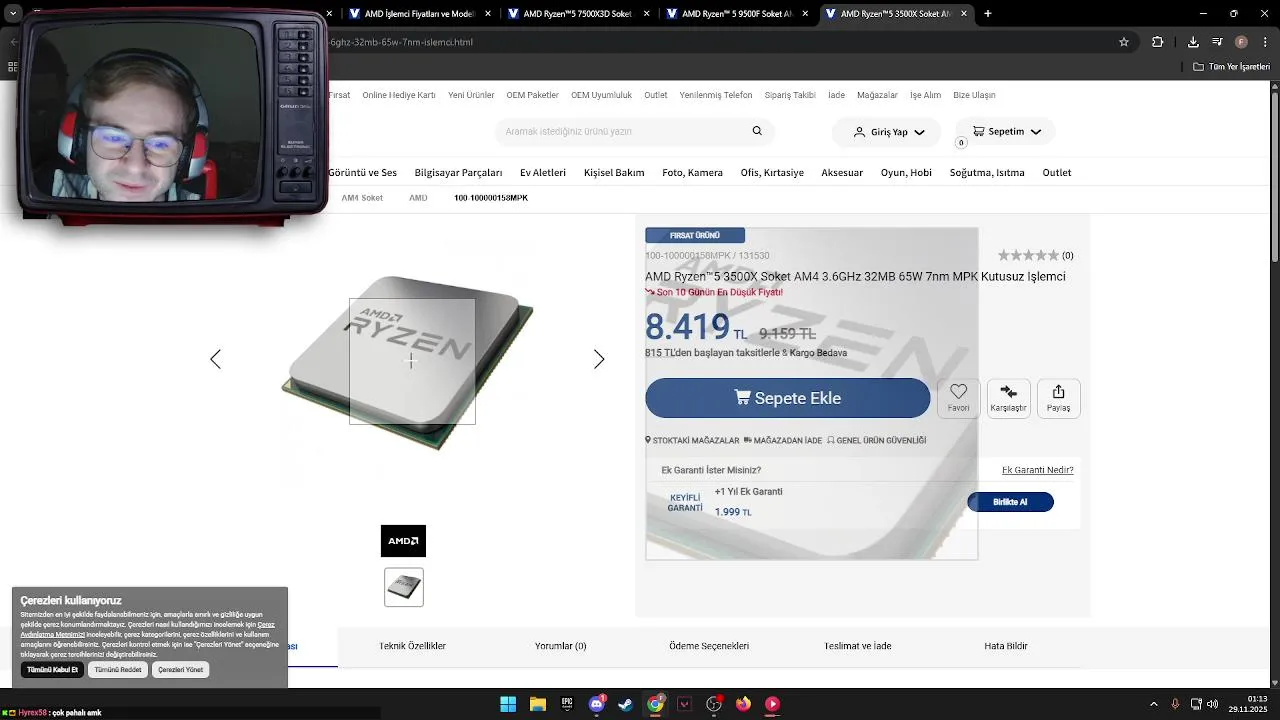This screenshot has width=1280, height=720.
Task: Close the Ryzen 5 3500X tab
Action: (964, 14)
